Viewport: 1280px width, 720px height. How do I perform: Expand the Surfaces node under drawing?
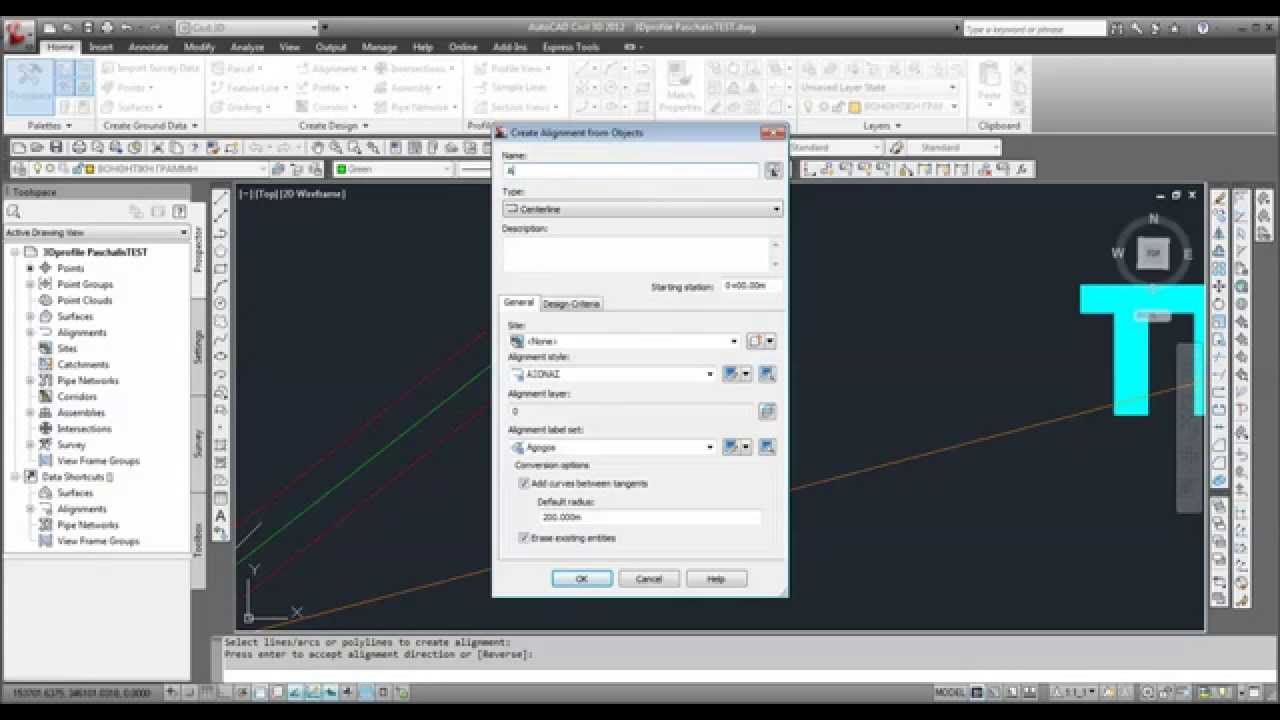(30, 316)
